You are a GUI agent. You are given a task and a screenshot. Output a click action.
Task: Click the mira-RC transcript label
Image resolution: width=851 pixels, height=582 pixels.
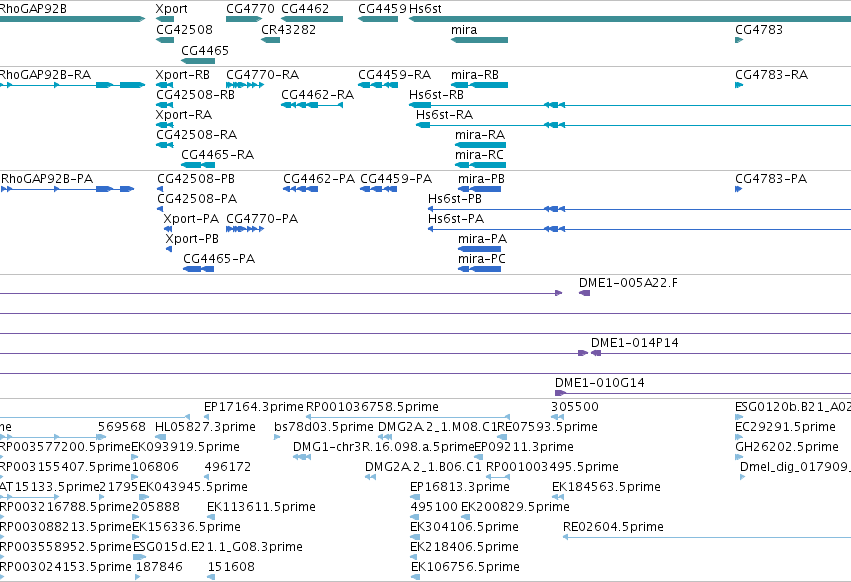tap(479, 154)
